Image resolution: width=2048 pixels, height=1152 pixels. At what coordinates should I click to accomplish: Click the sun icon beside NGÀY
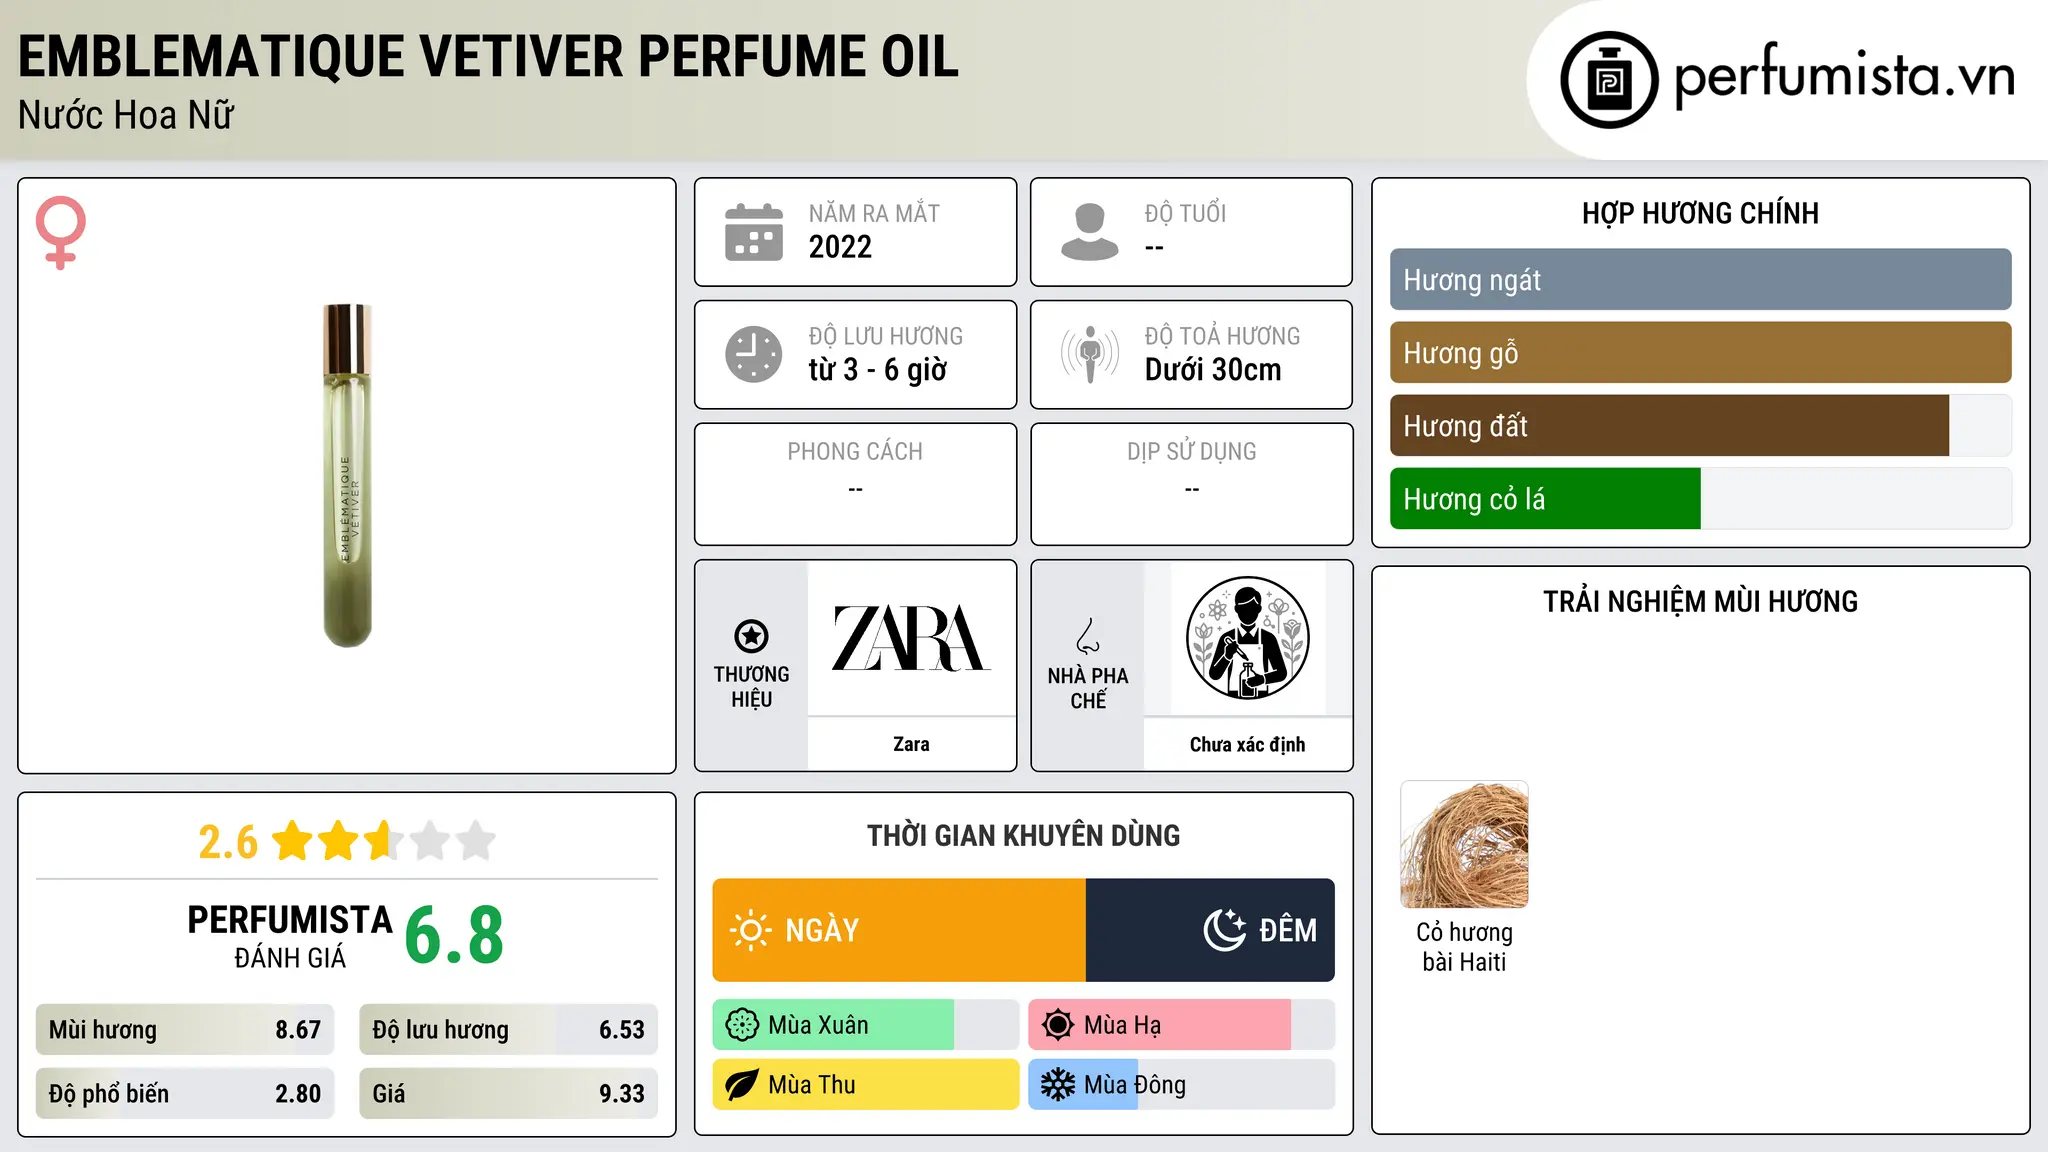pyautogui.click(x=750, y=930)
